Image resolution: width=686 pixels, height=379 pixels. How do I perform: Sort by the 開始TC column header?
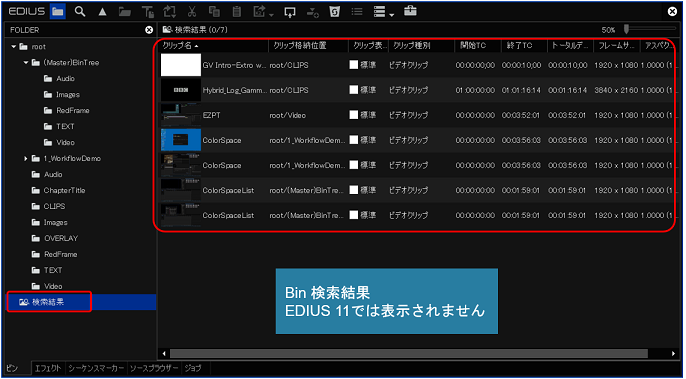coord(478,46)
